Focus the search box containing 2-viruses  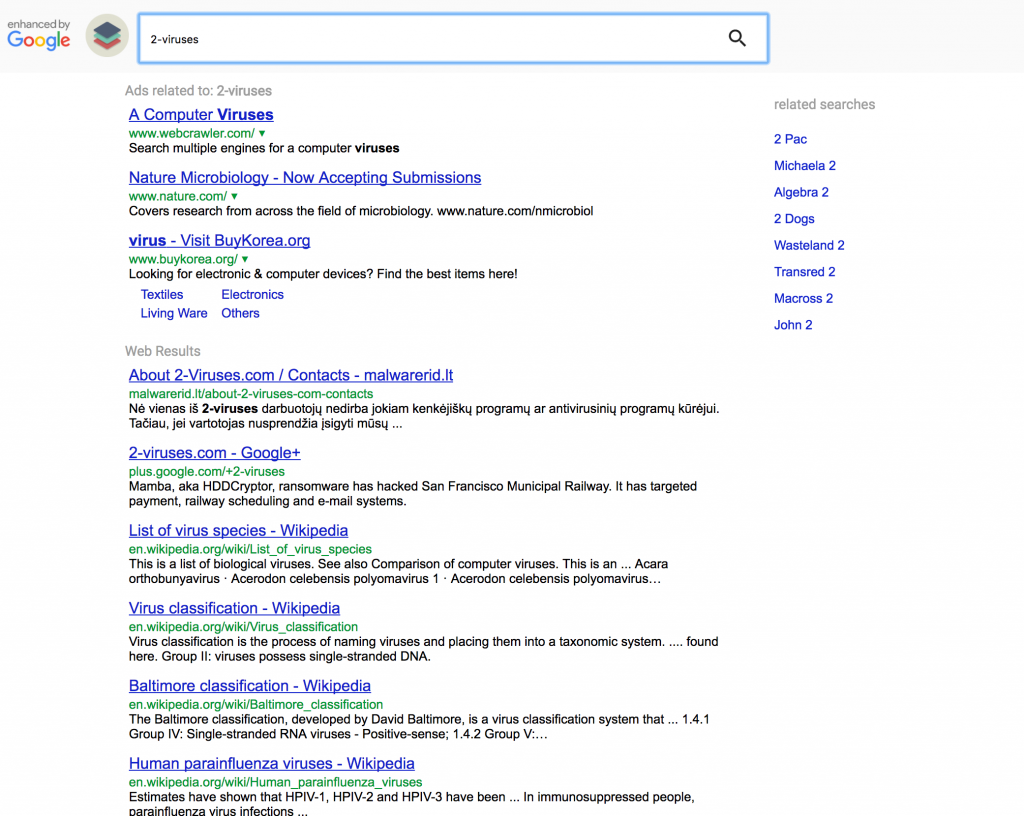pos(453,39)
